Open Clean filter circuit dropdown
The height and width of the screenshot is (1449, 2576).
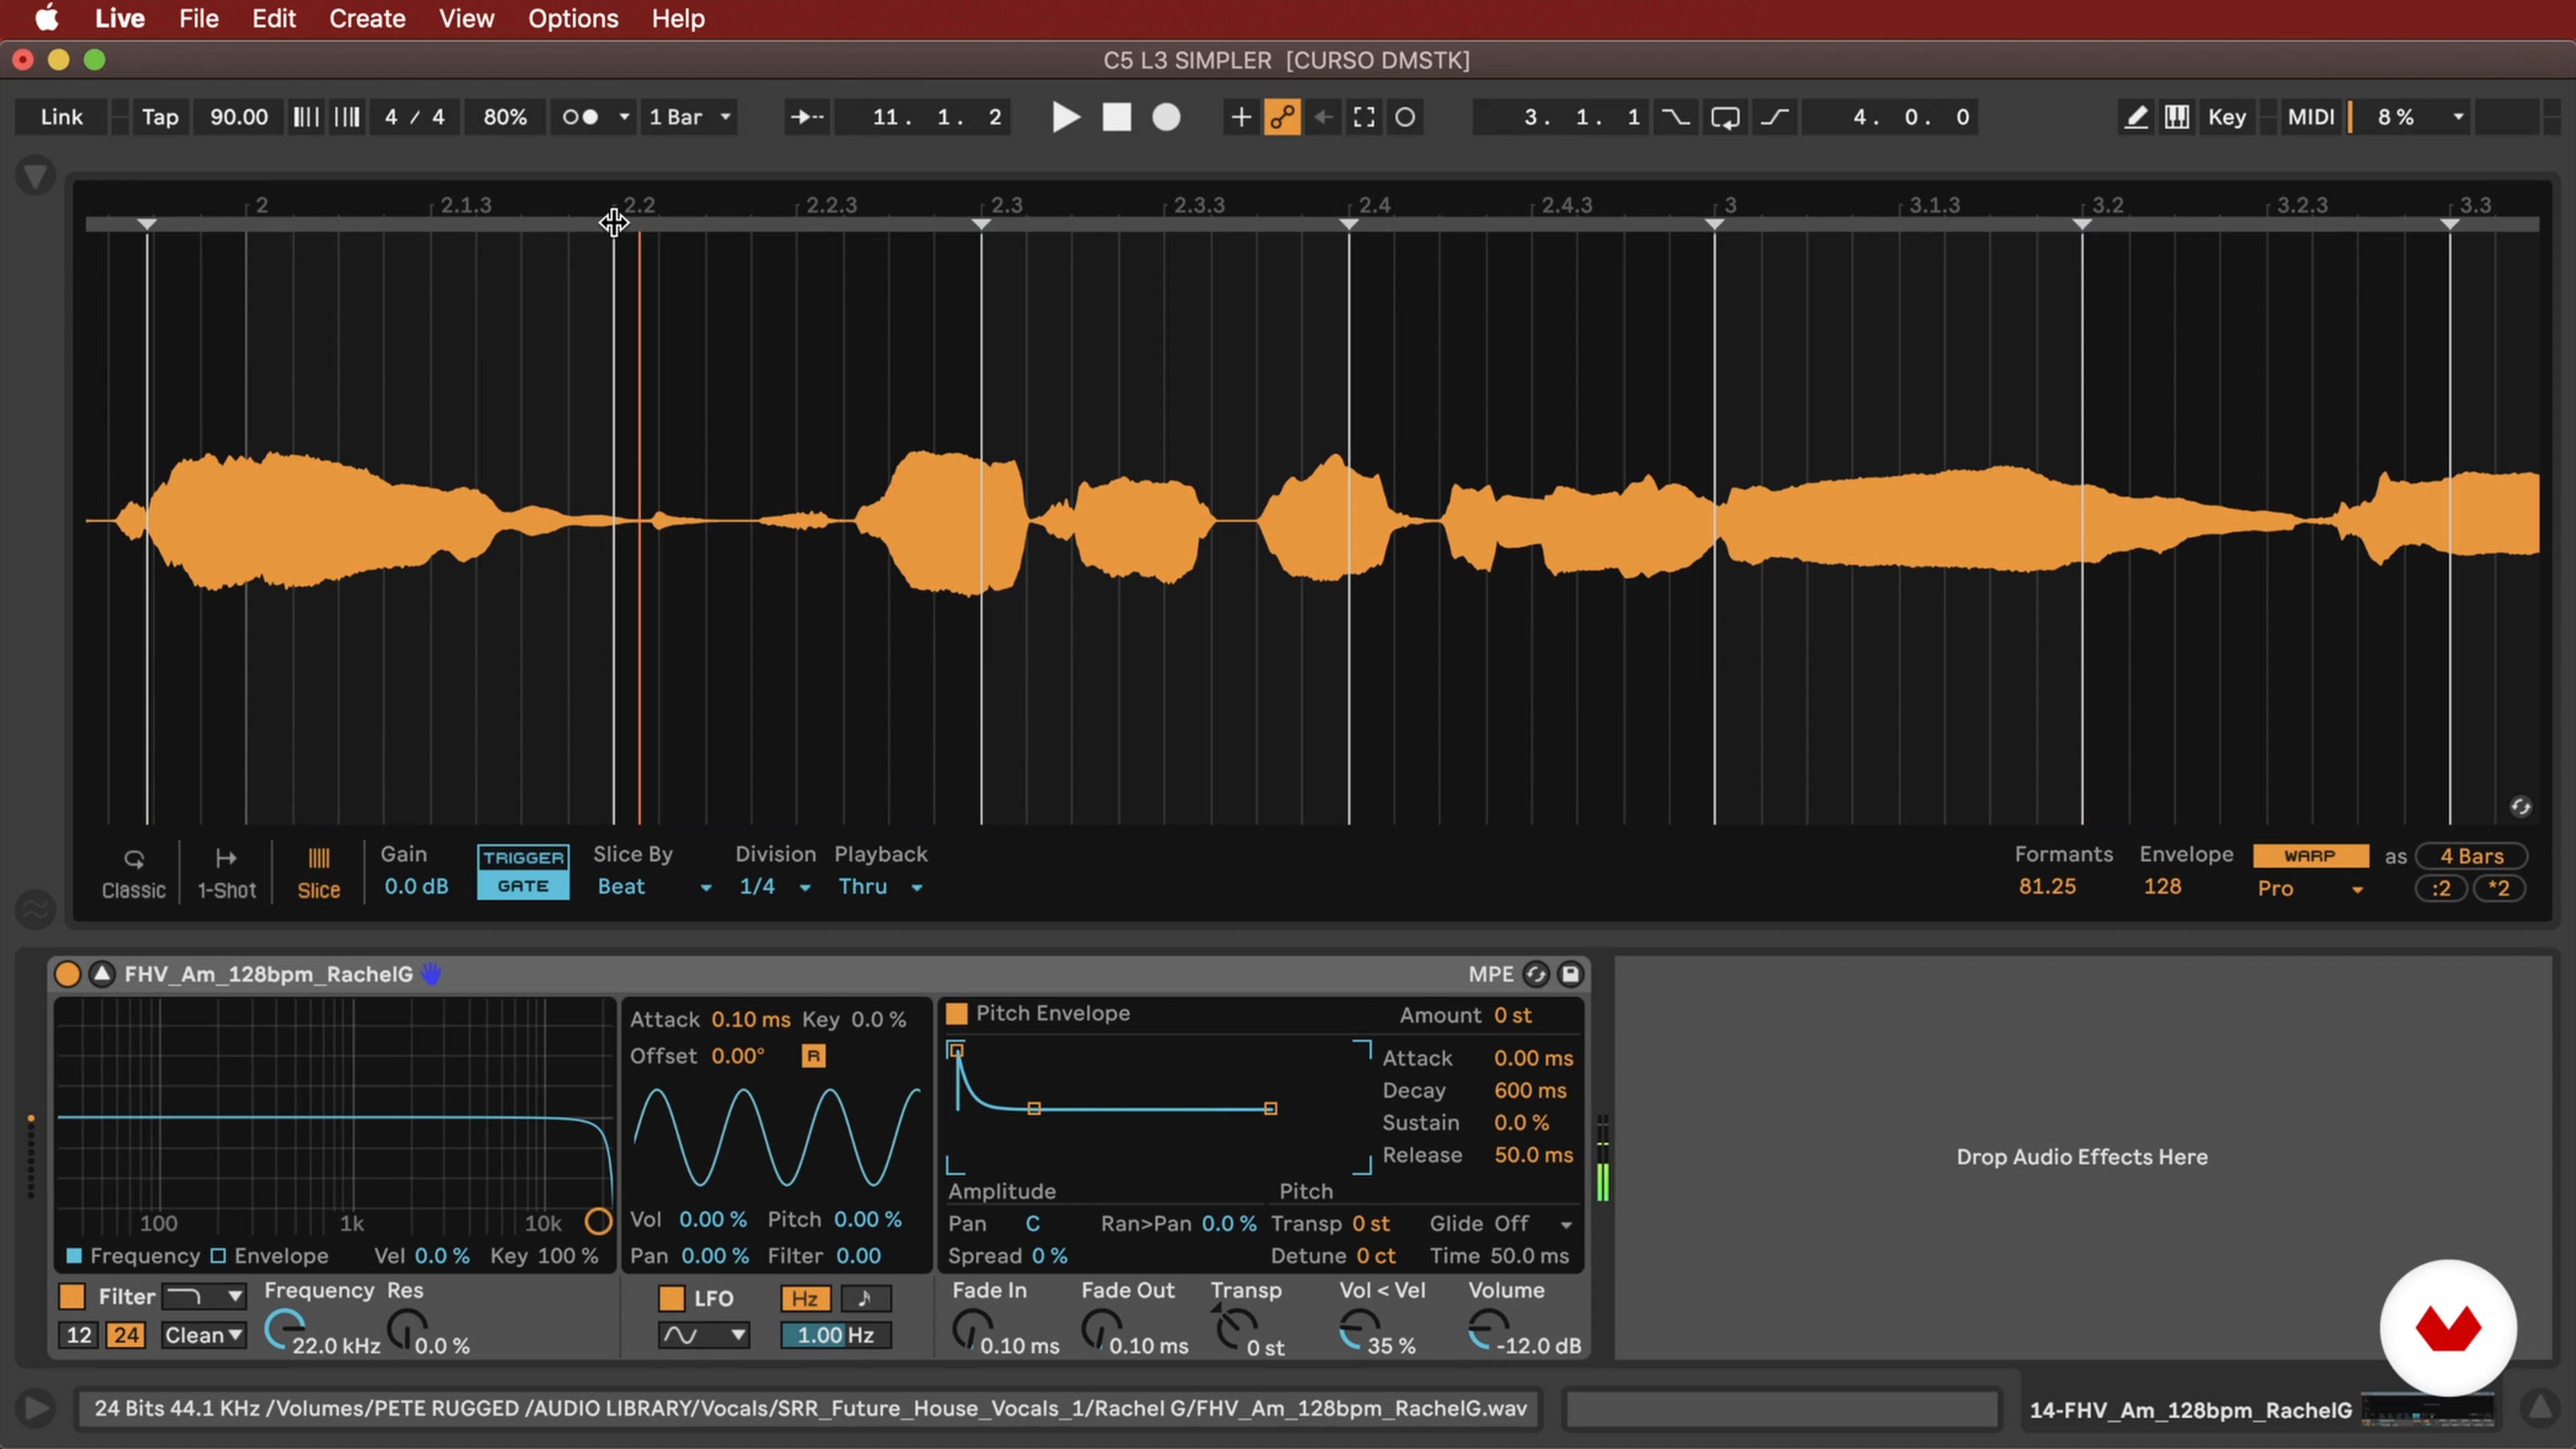click(204, 1336)
